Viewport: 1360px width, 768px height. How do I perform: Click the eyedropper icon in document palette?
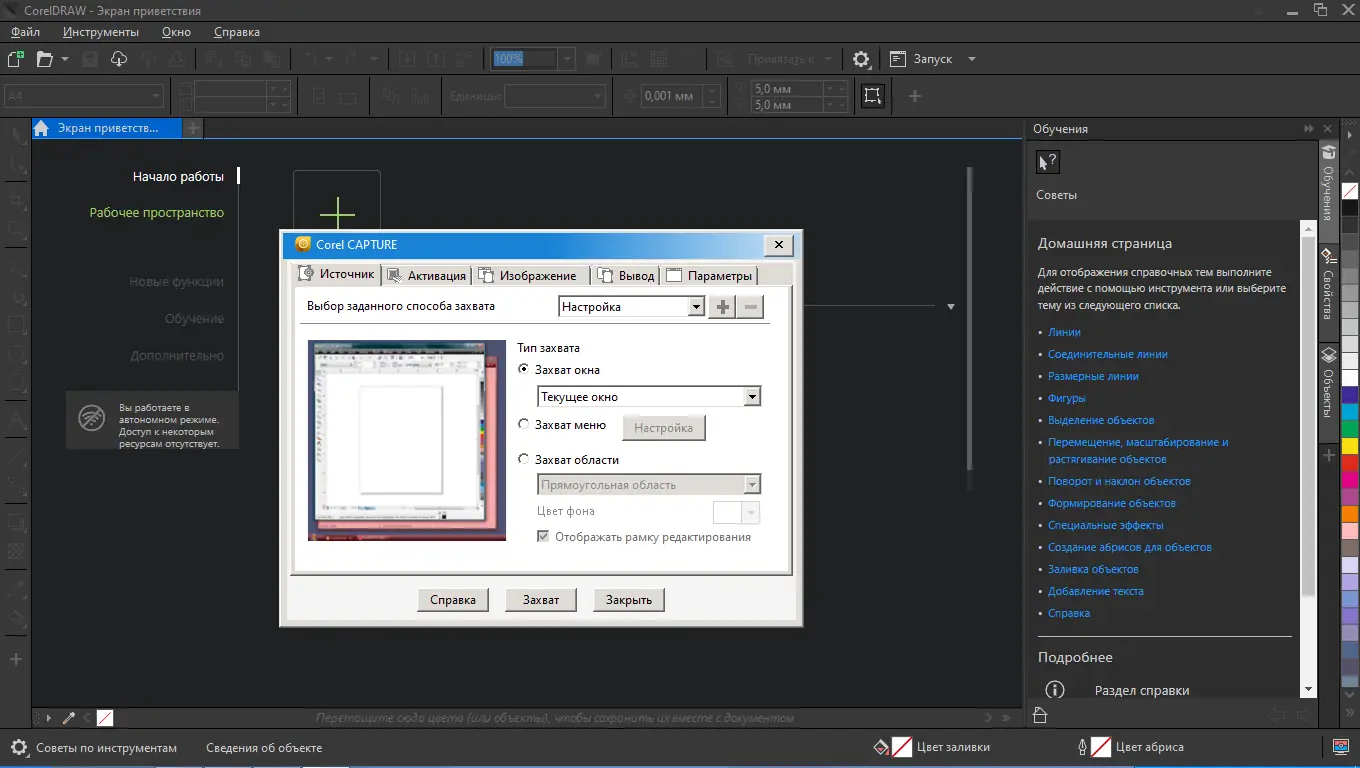(69, 718)
